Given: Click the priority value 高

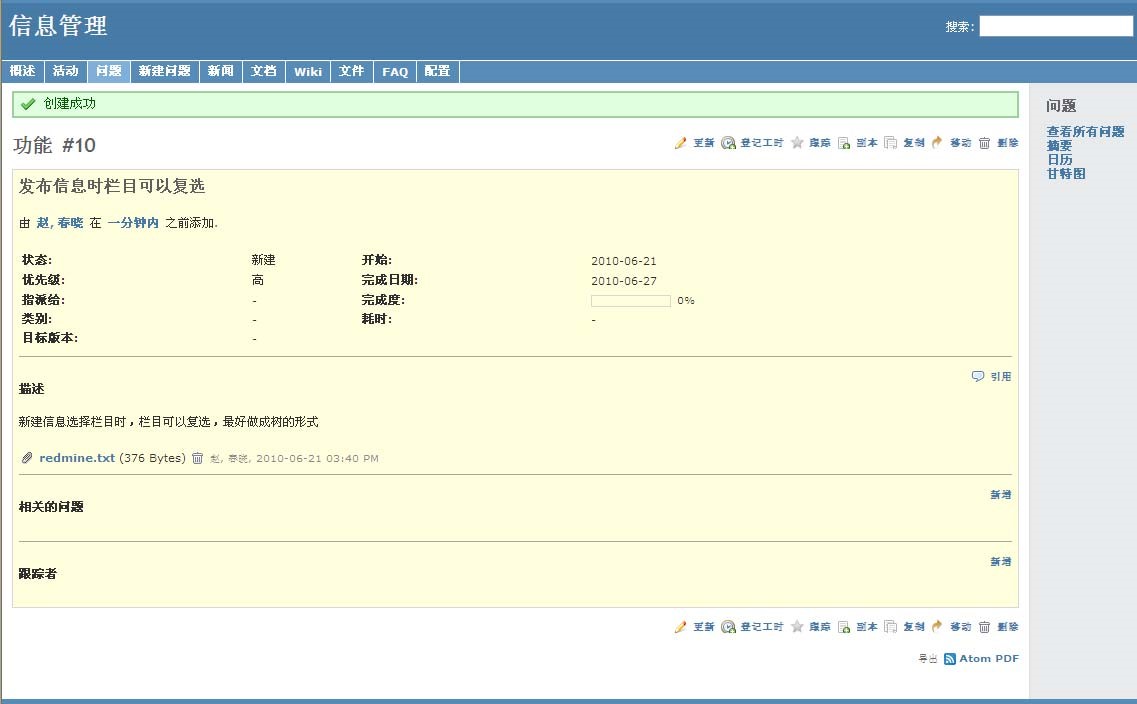Looking at the screenshot, I should coord(257,280).
